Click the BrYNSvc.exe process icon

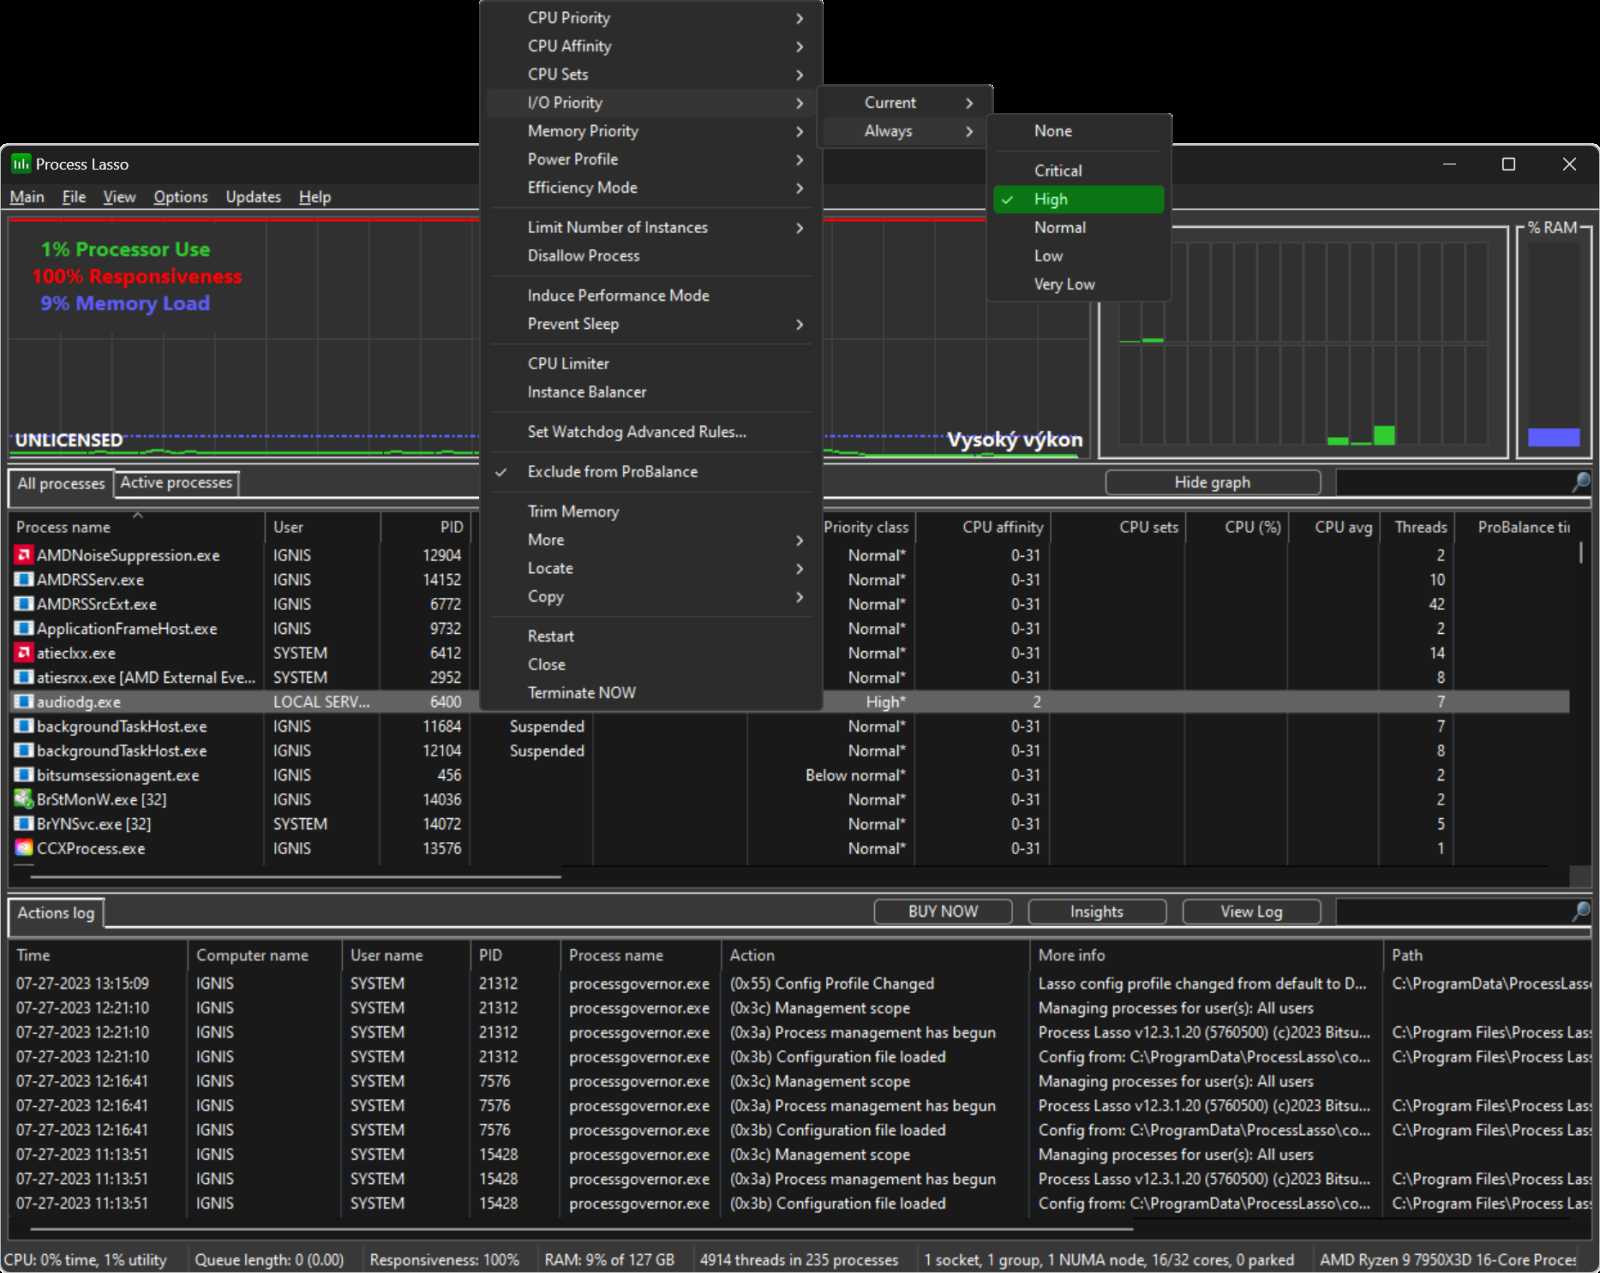[x=23, y=824]
